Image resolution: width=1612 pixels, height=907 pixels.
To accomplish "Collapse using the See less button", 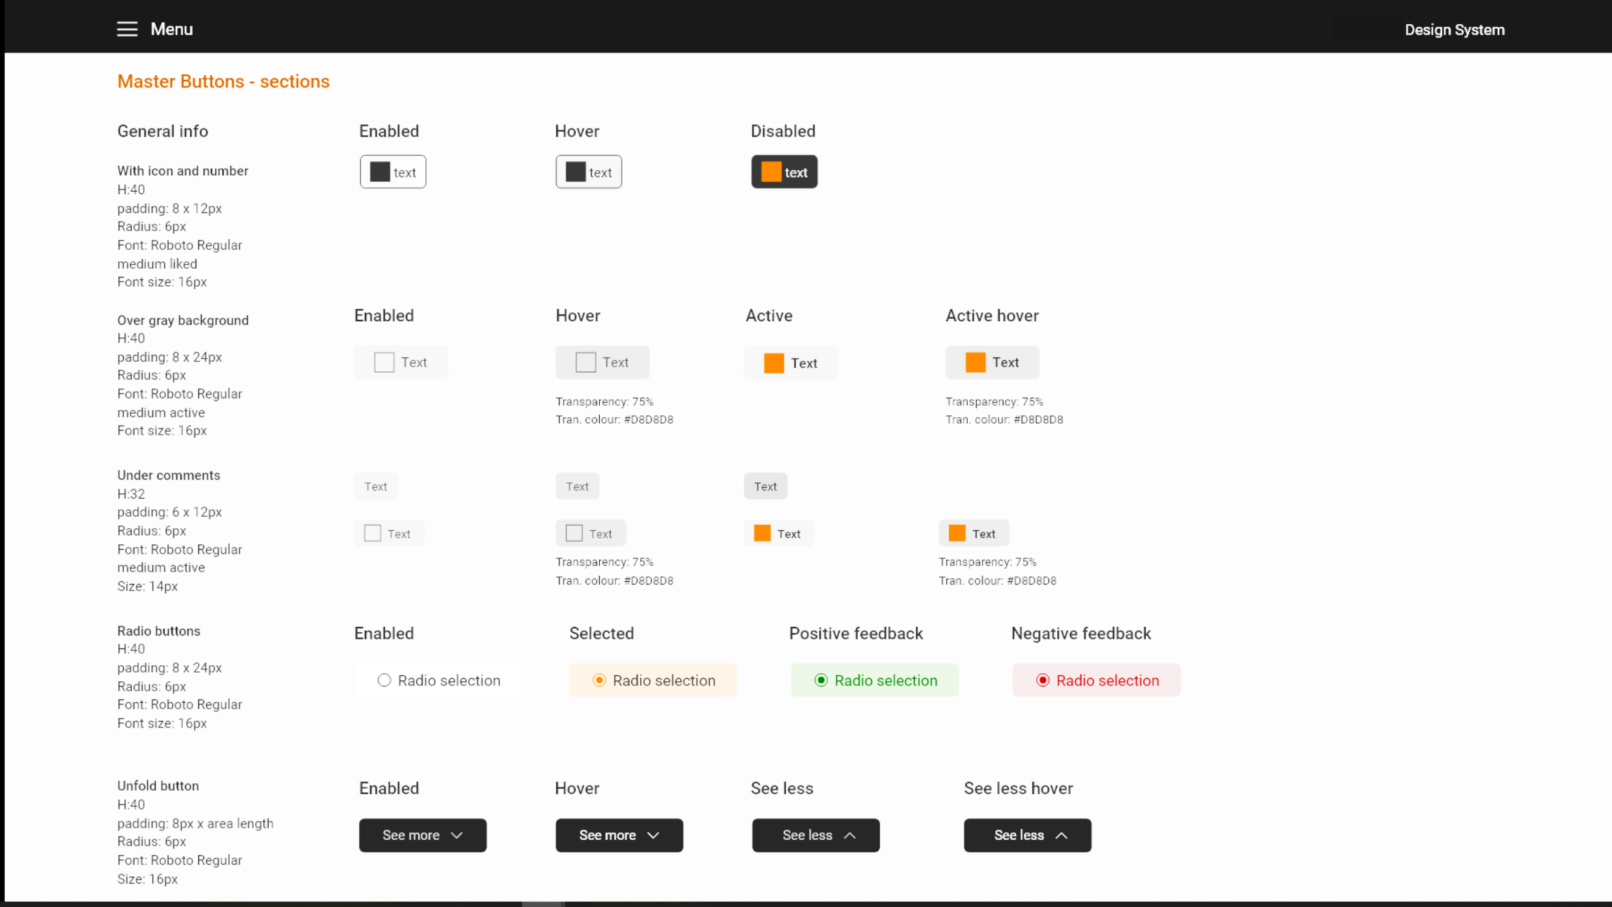I will click(816, 835).
